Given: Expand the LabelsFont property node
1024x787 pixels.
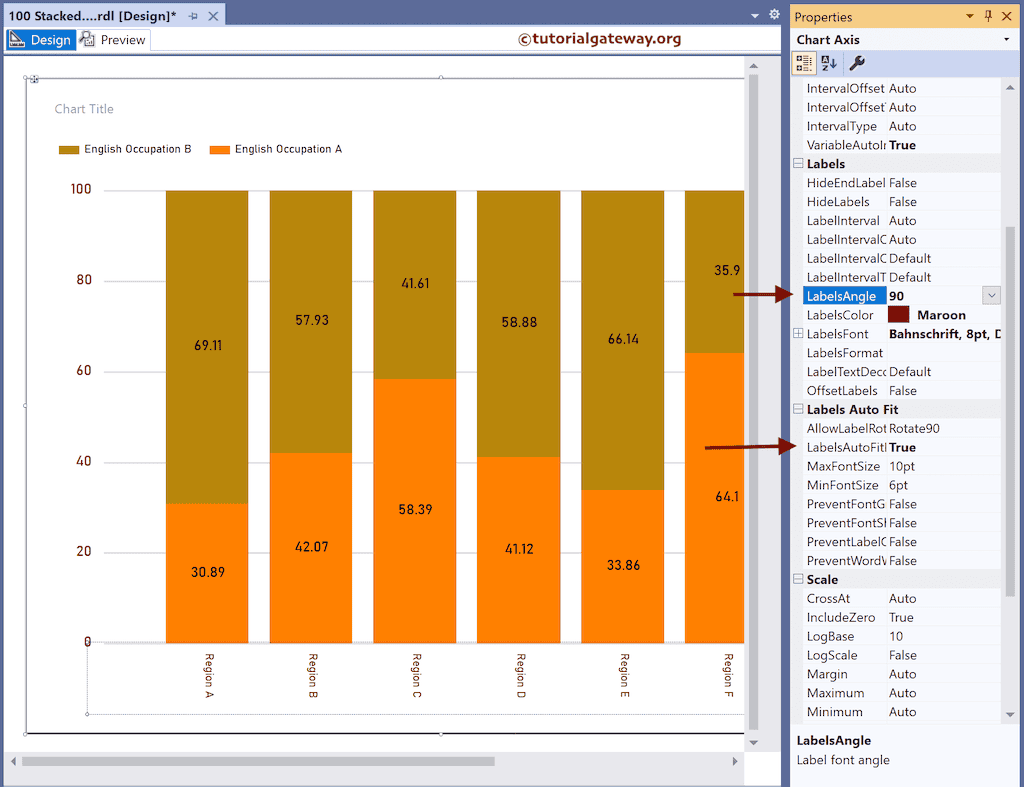Looking at the screenshot, I should 798,334.
